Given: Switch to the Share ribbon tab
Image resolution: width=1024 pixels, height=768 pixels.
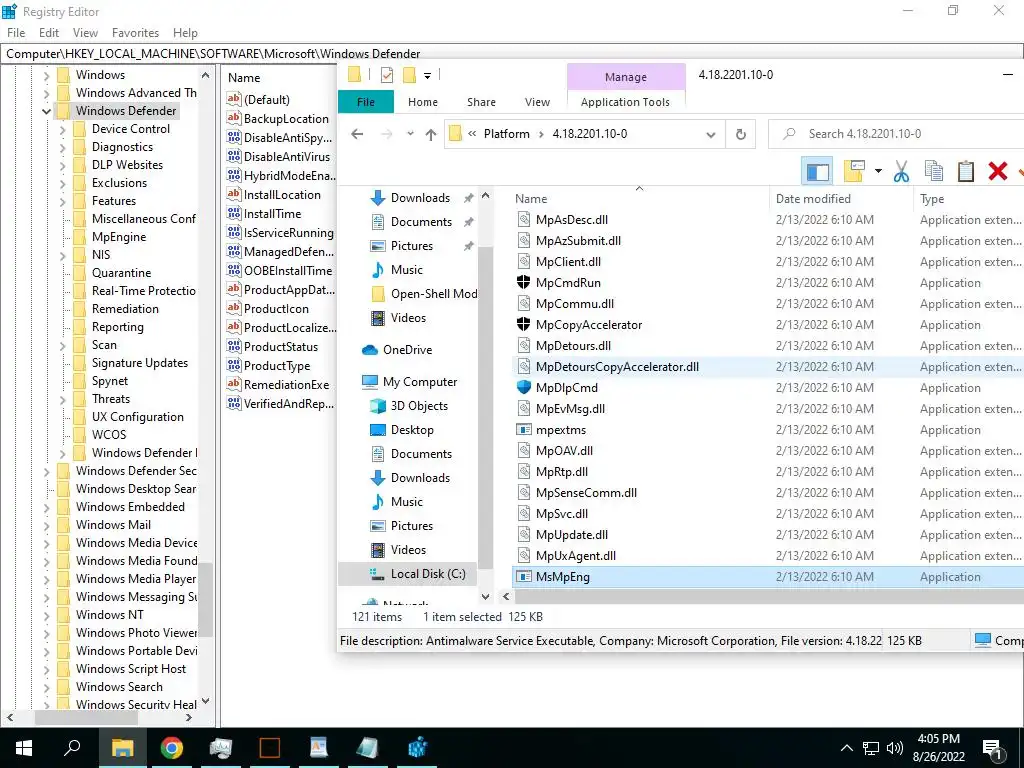Looking at the screenshot, I should click(x=481, y=102).
